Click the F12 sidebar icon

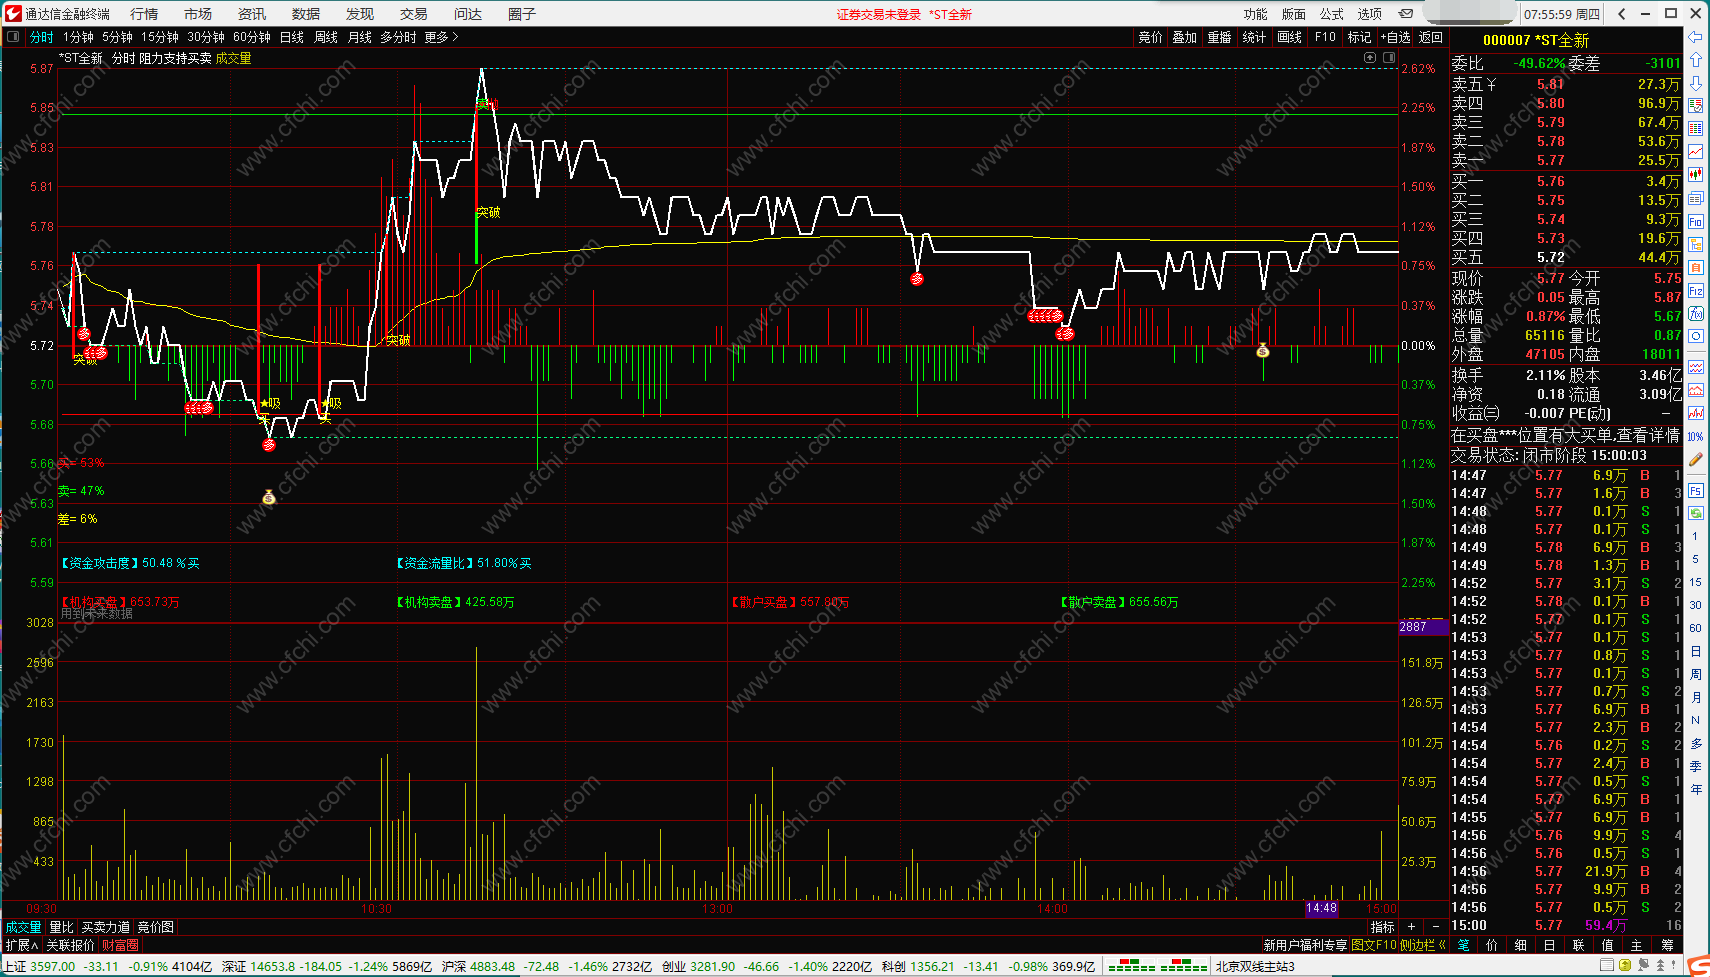(1695, 290)
